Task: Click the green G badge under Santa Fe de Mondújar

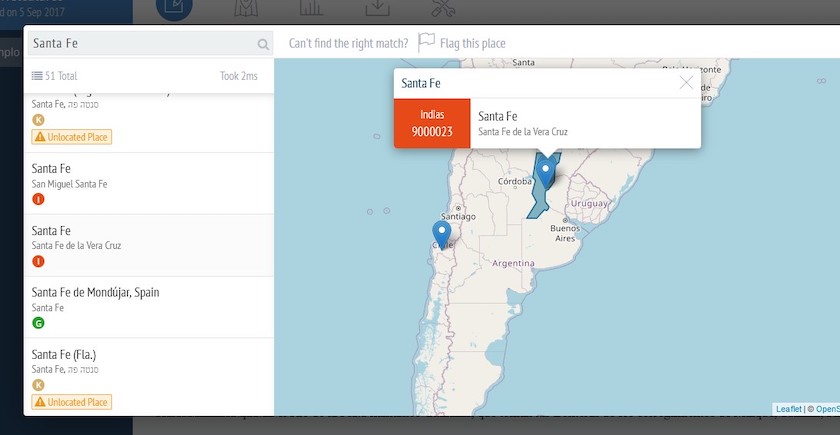Action: tap(38, 323)
